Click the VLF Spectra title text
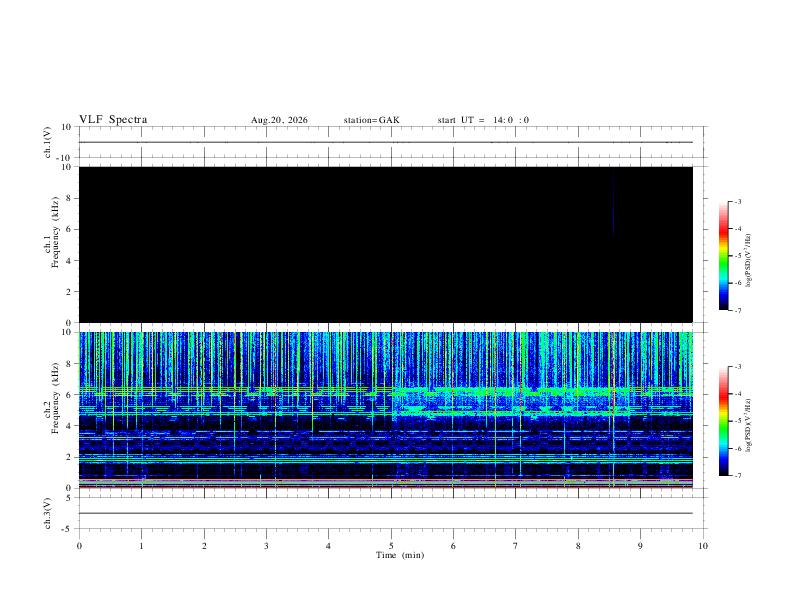The image size is (792, 612). pos(113,120)
